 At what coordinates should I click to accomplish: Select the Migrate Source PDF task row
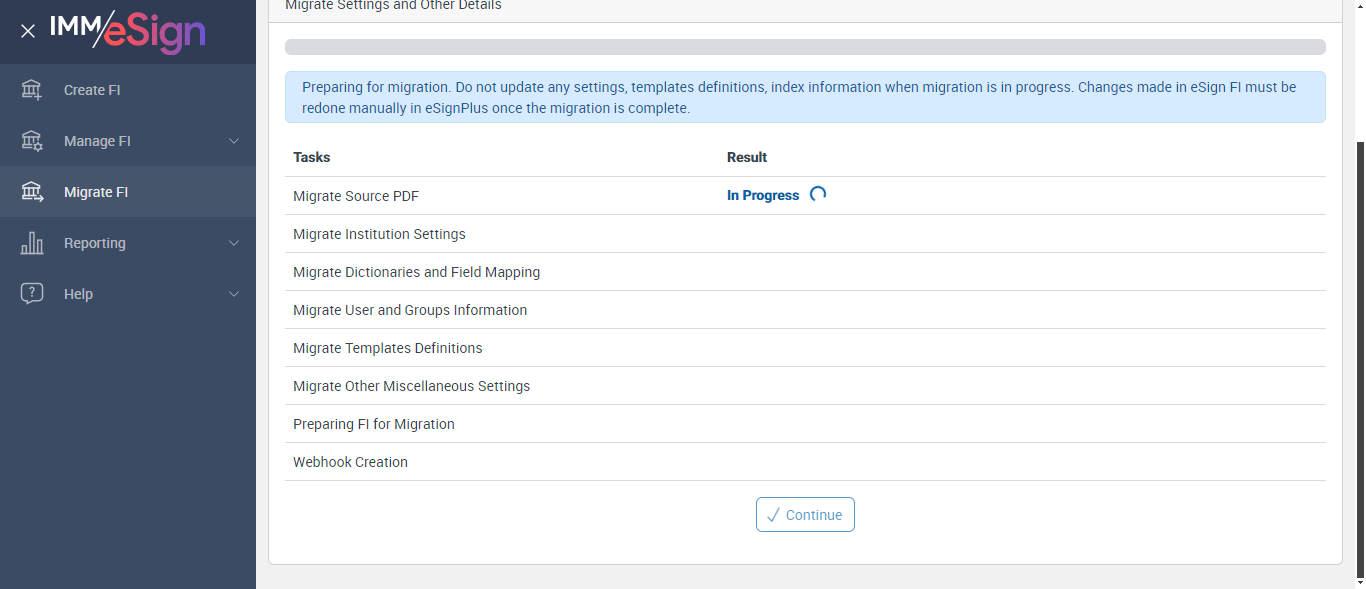pyautogui.click(x=356, y=196)
